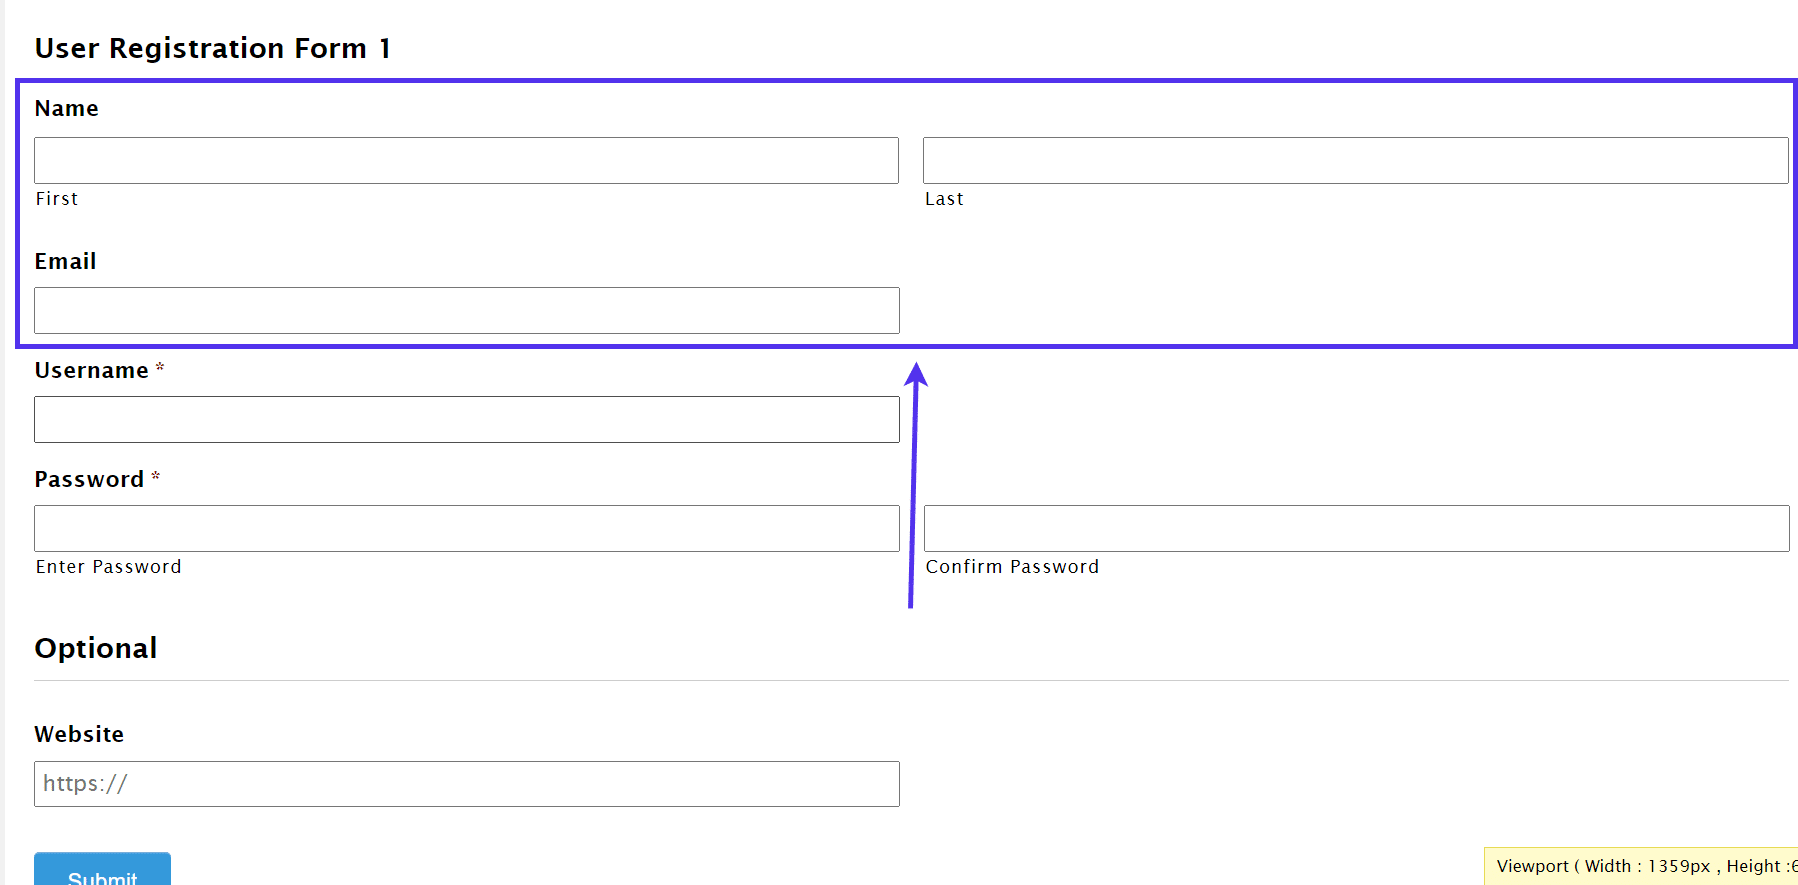Click the Username input field
The width and height of the screenshot is (1798, 885).
pyautogui.click(x=465, y=419)
